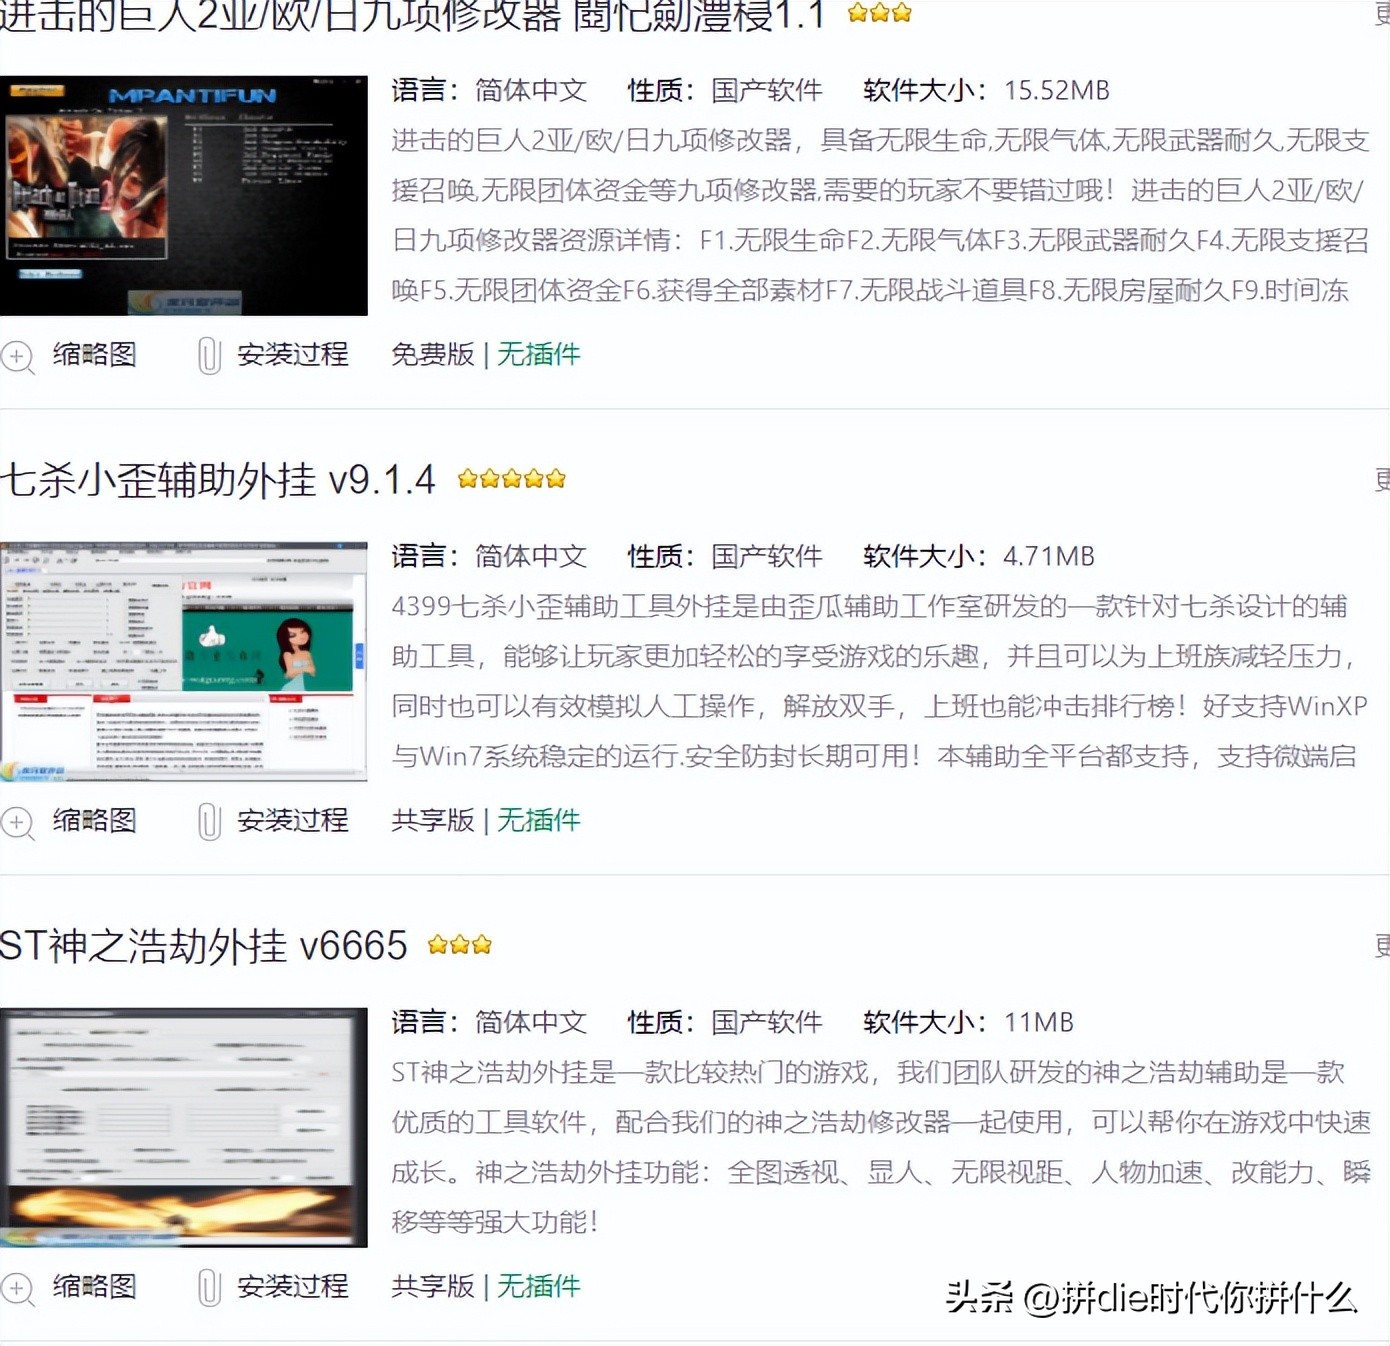Click the 共享版 label for 七杀小歪辅助外挂
Viewport: 1390px width, 1346px height.
coord(431,822)
